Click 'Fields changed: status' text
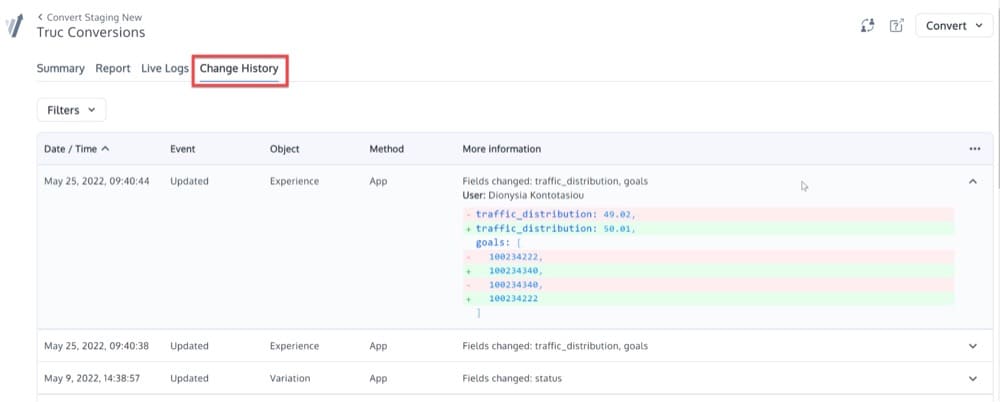The height and width of the screenshot is (402, 1000). (512, 378)
